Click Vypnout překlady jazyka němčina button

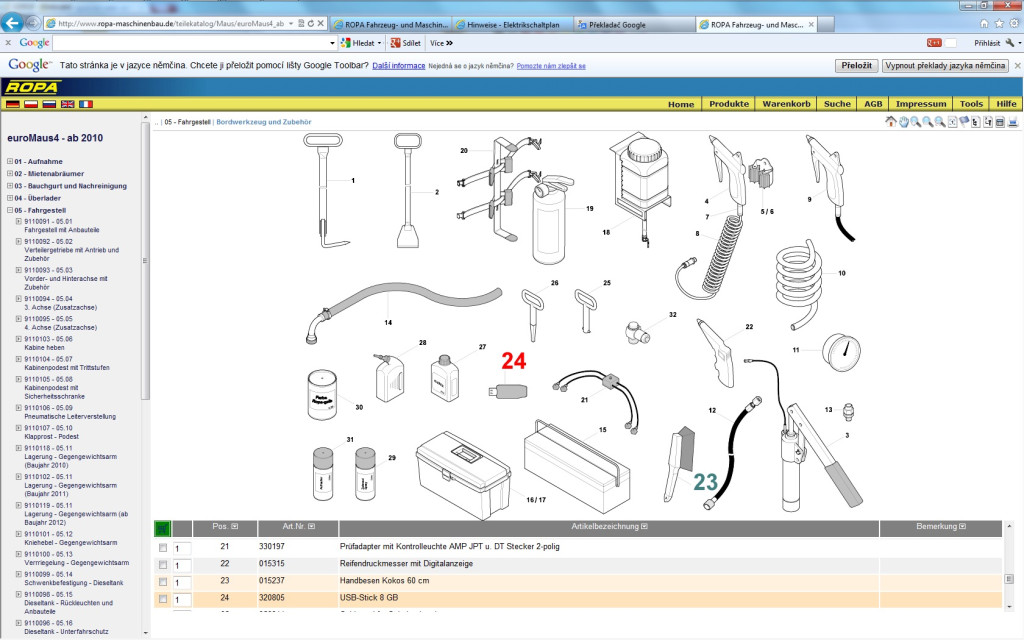coord(945,65)
